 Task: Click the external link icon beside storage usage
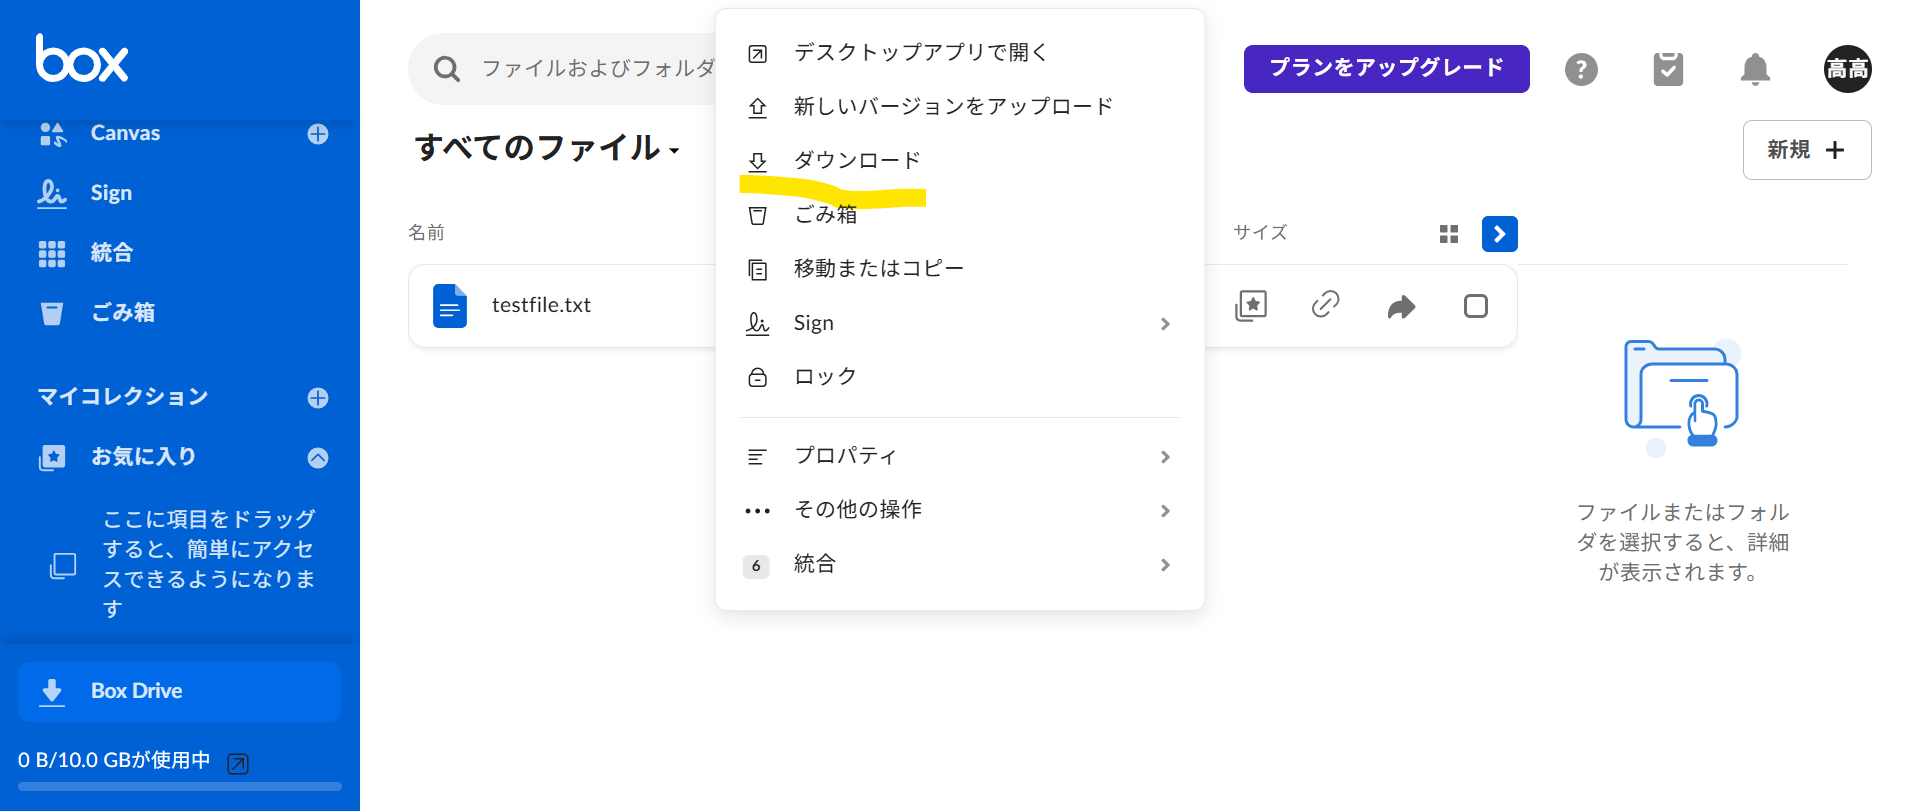(238, 764)
